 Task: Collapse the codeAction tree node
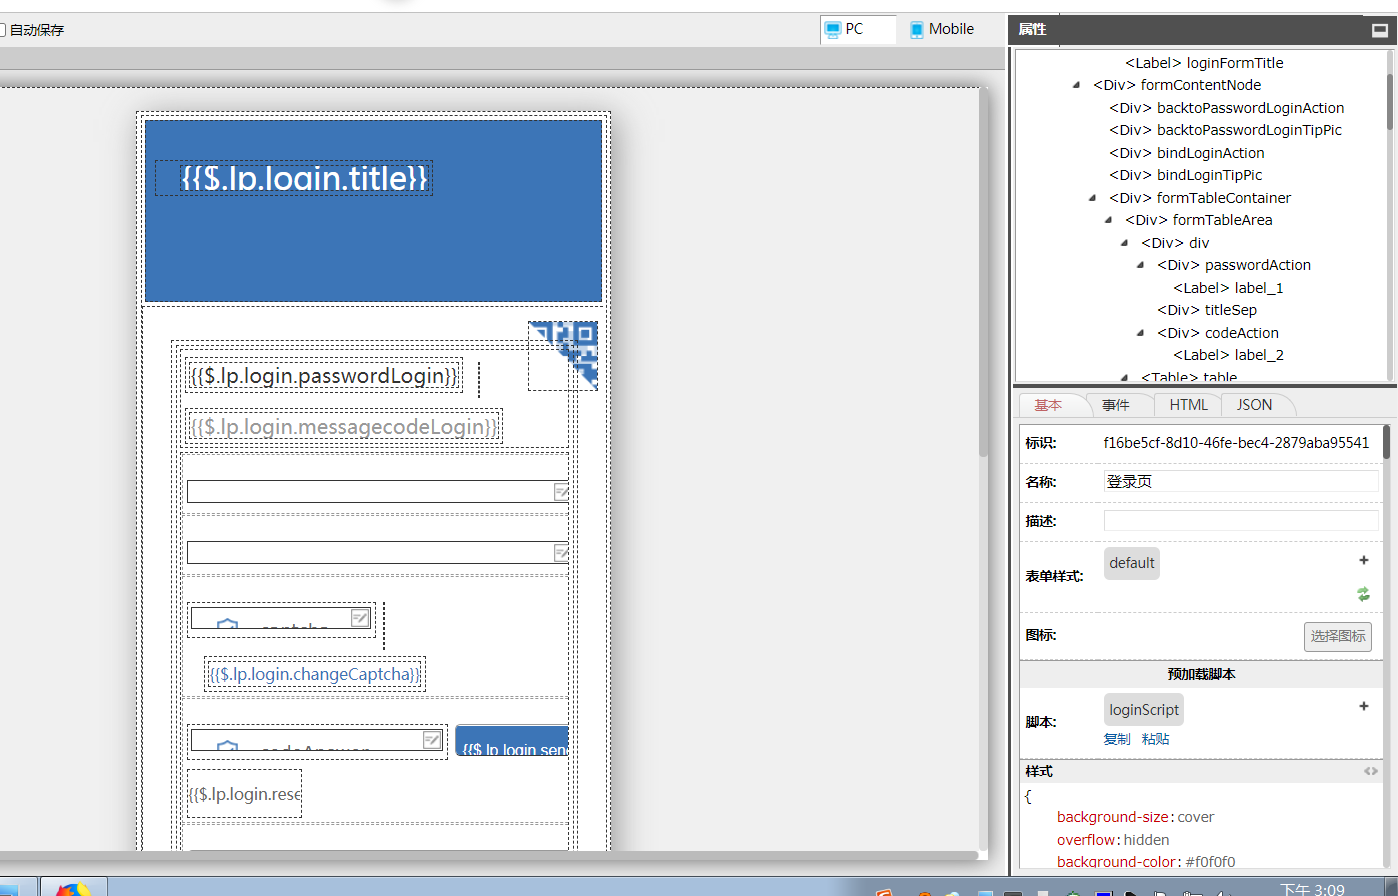(1140, 333)
